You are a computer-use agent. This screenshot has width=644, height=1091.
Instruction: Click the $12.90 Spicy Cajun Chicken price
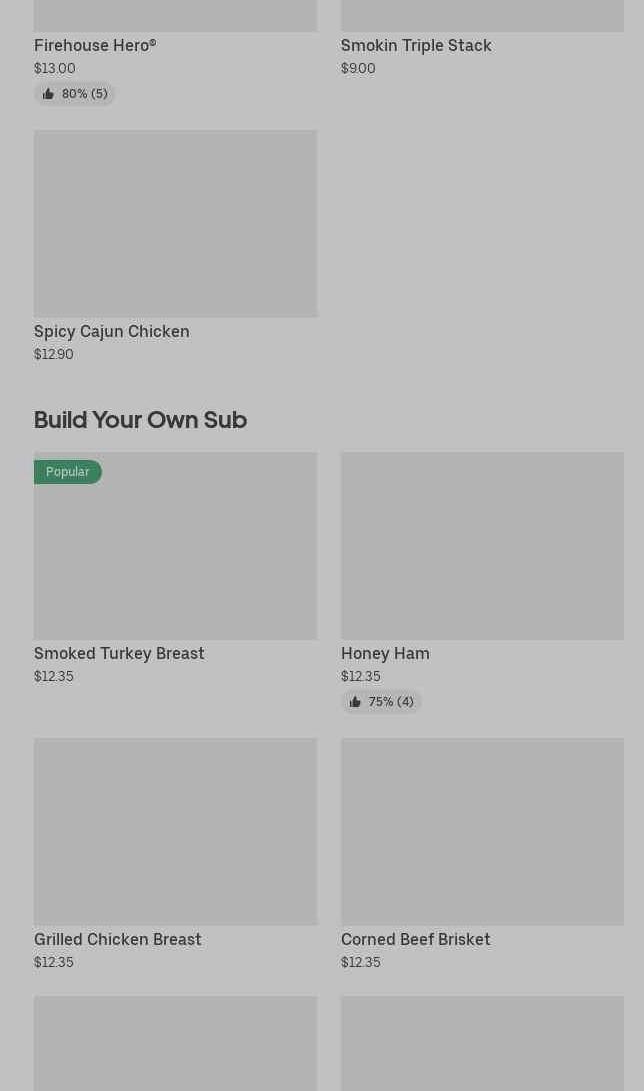tap(54, 354)
